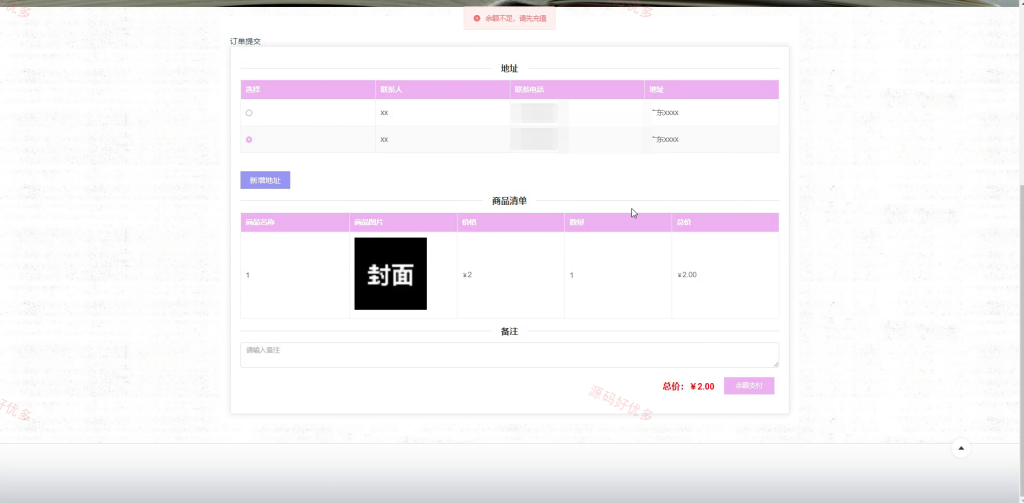Viewport: 1024px width, 503px height.
Task: Click contact xx in the selected address row
Action: (385, 140)
